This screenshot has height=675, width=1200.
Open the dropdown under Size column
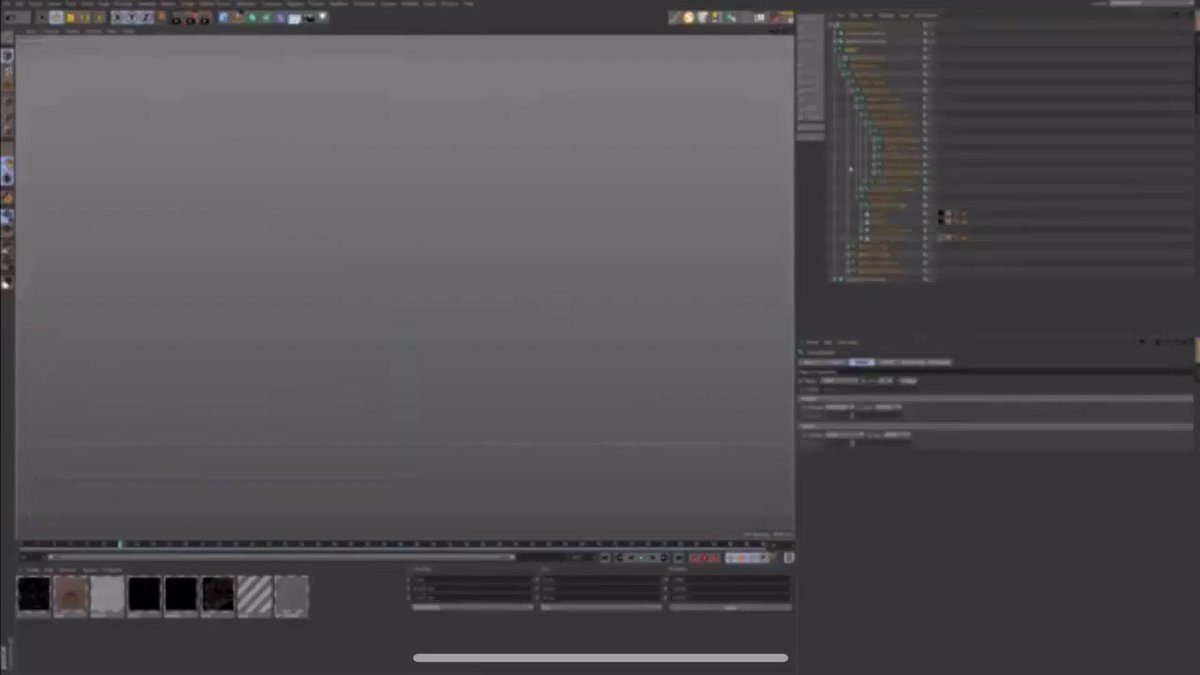[601, 607]
